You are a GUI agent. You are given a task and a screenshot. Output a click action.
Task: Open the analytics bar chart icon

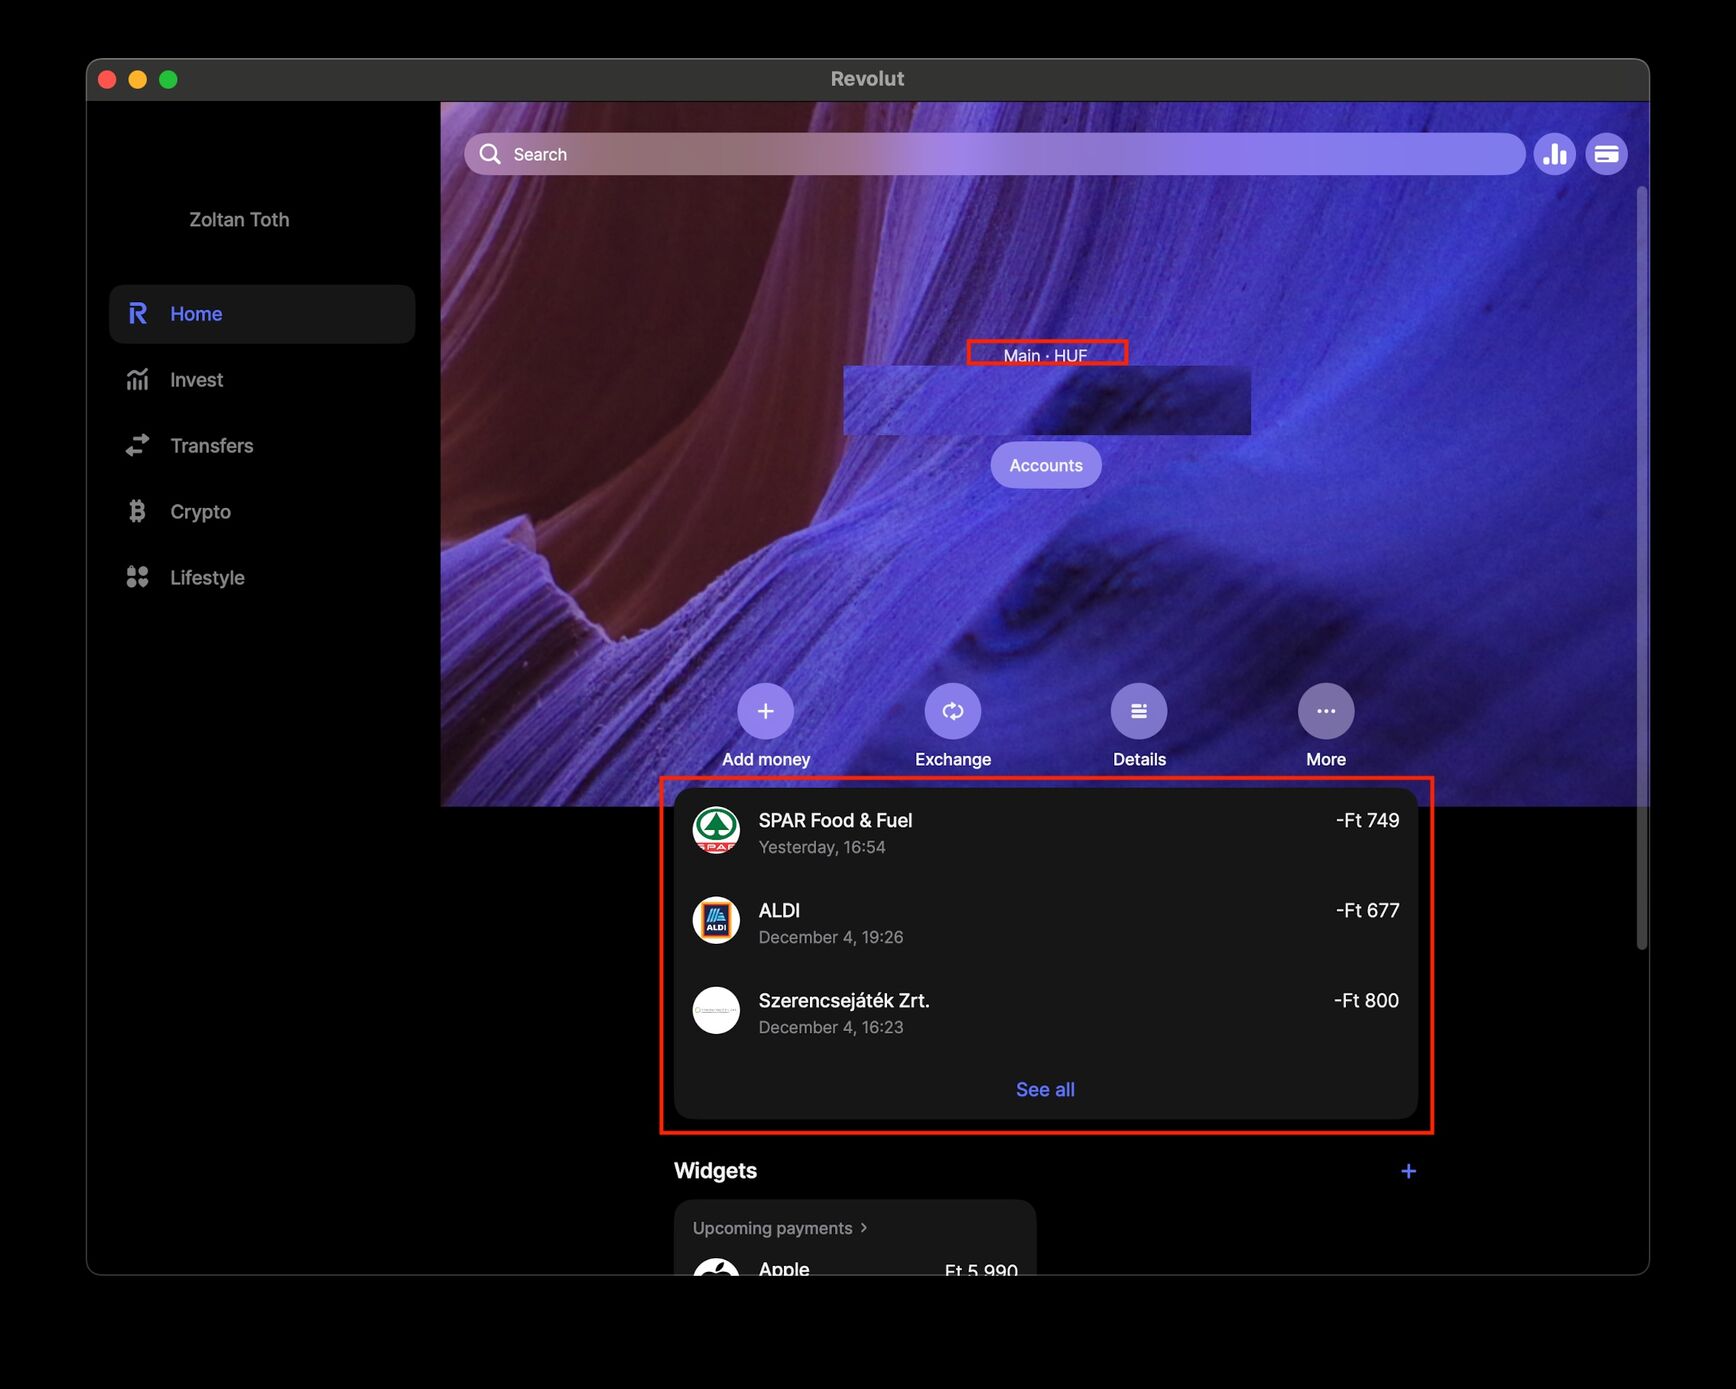tap(1555, 154)
